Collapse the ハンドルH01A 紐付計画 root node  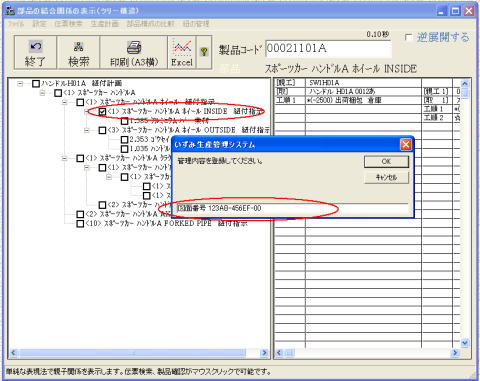coord(20,83)
